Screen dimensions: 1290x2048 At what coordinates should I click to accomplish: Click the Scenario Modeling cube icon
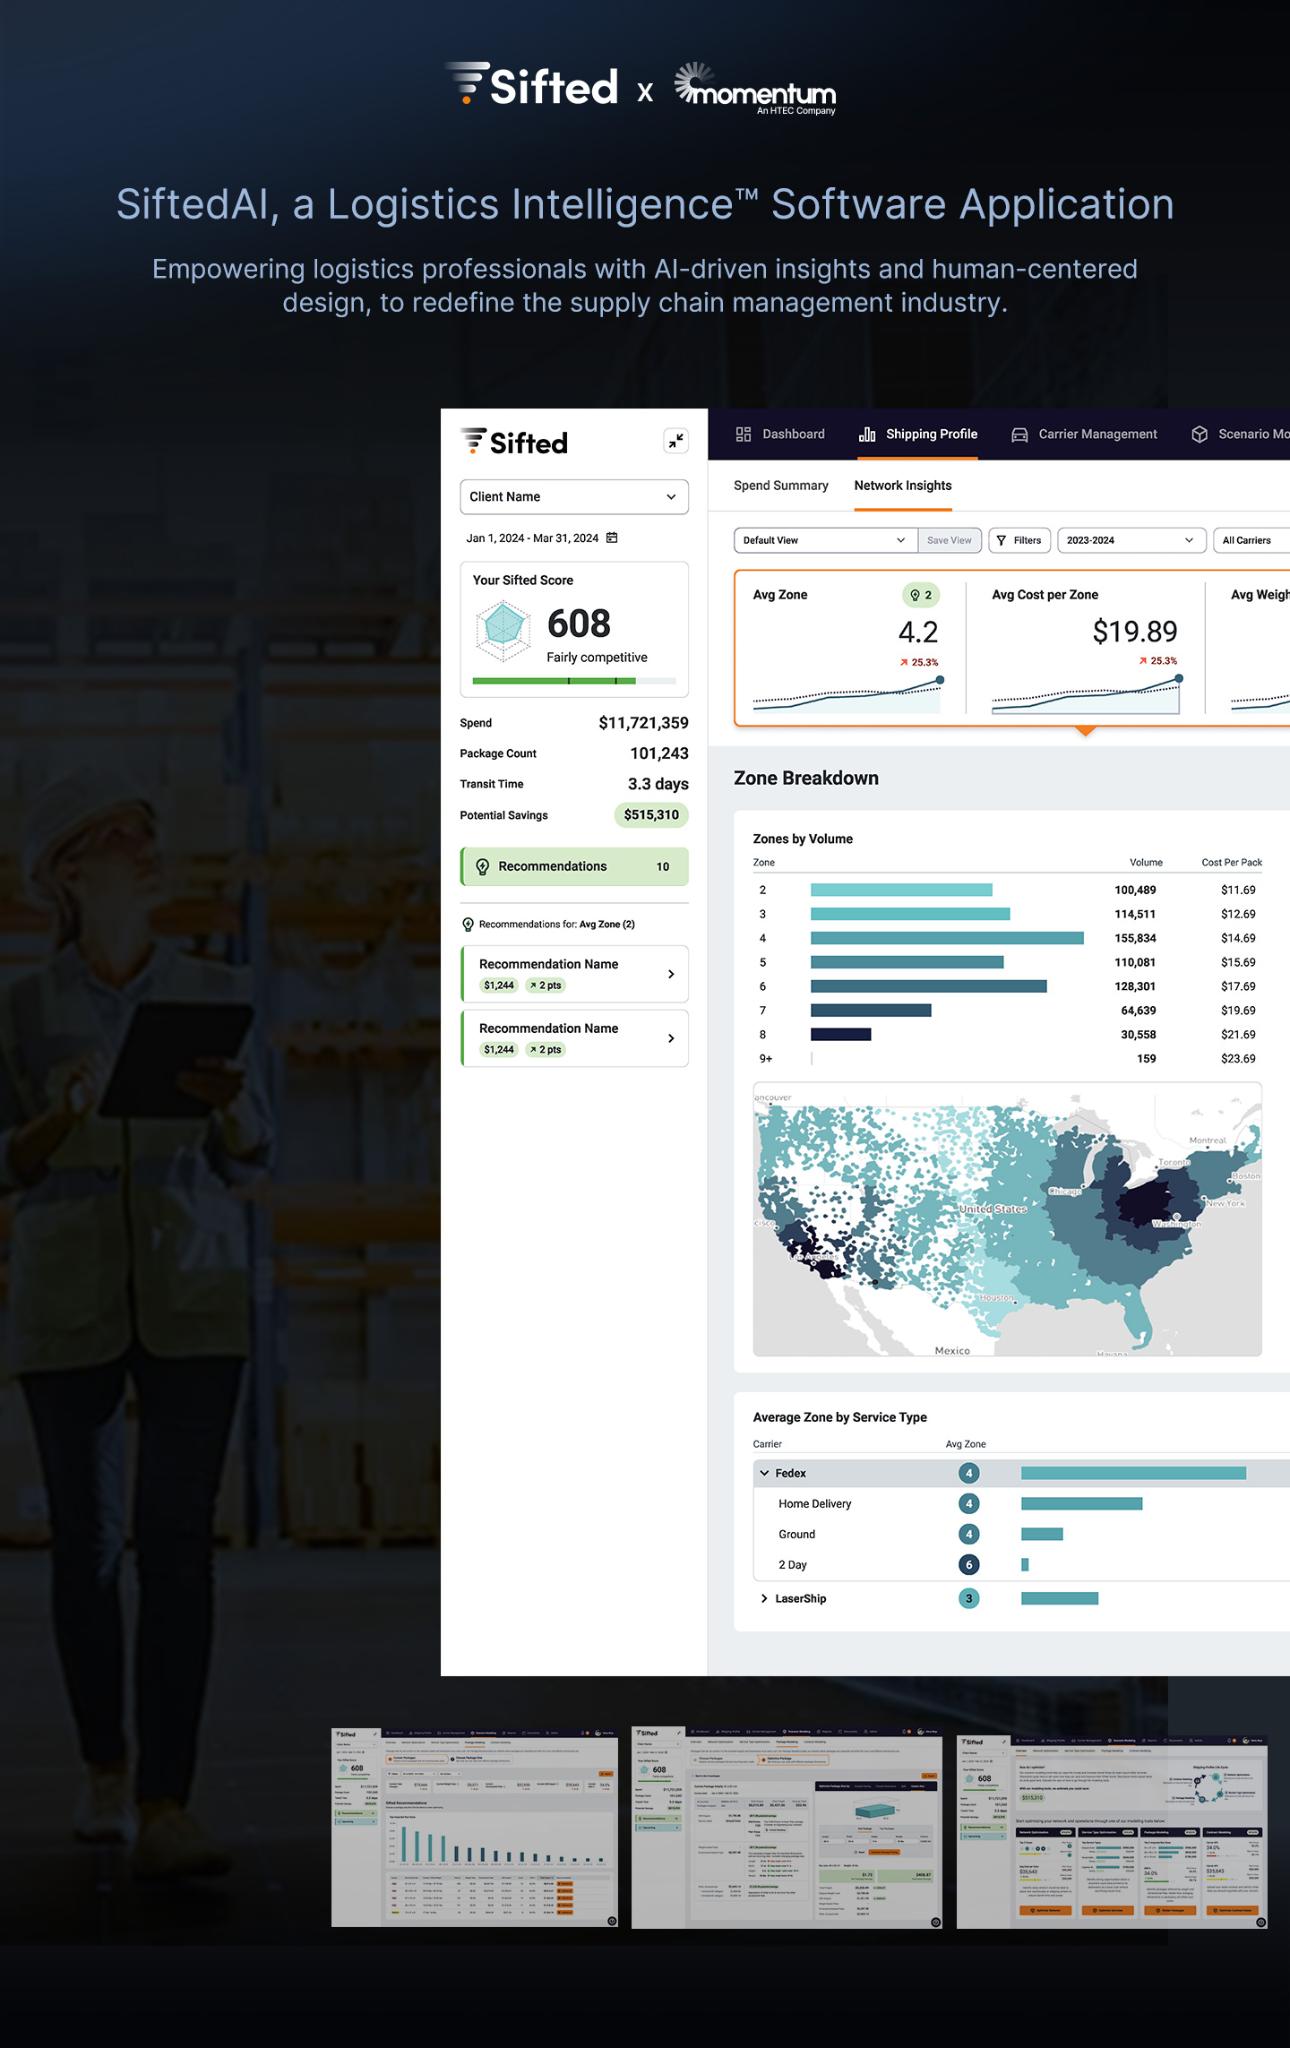1200,434
